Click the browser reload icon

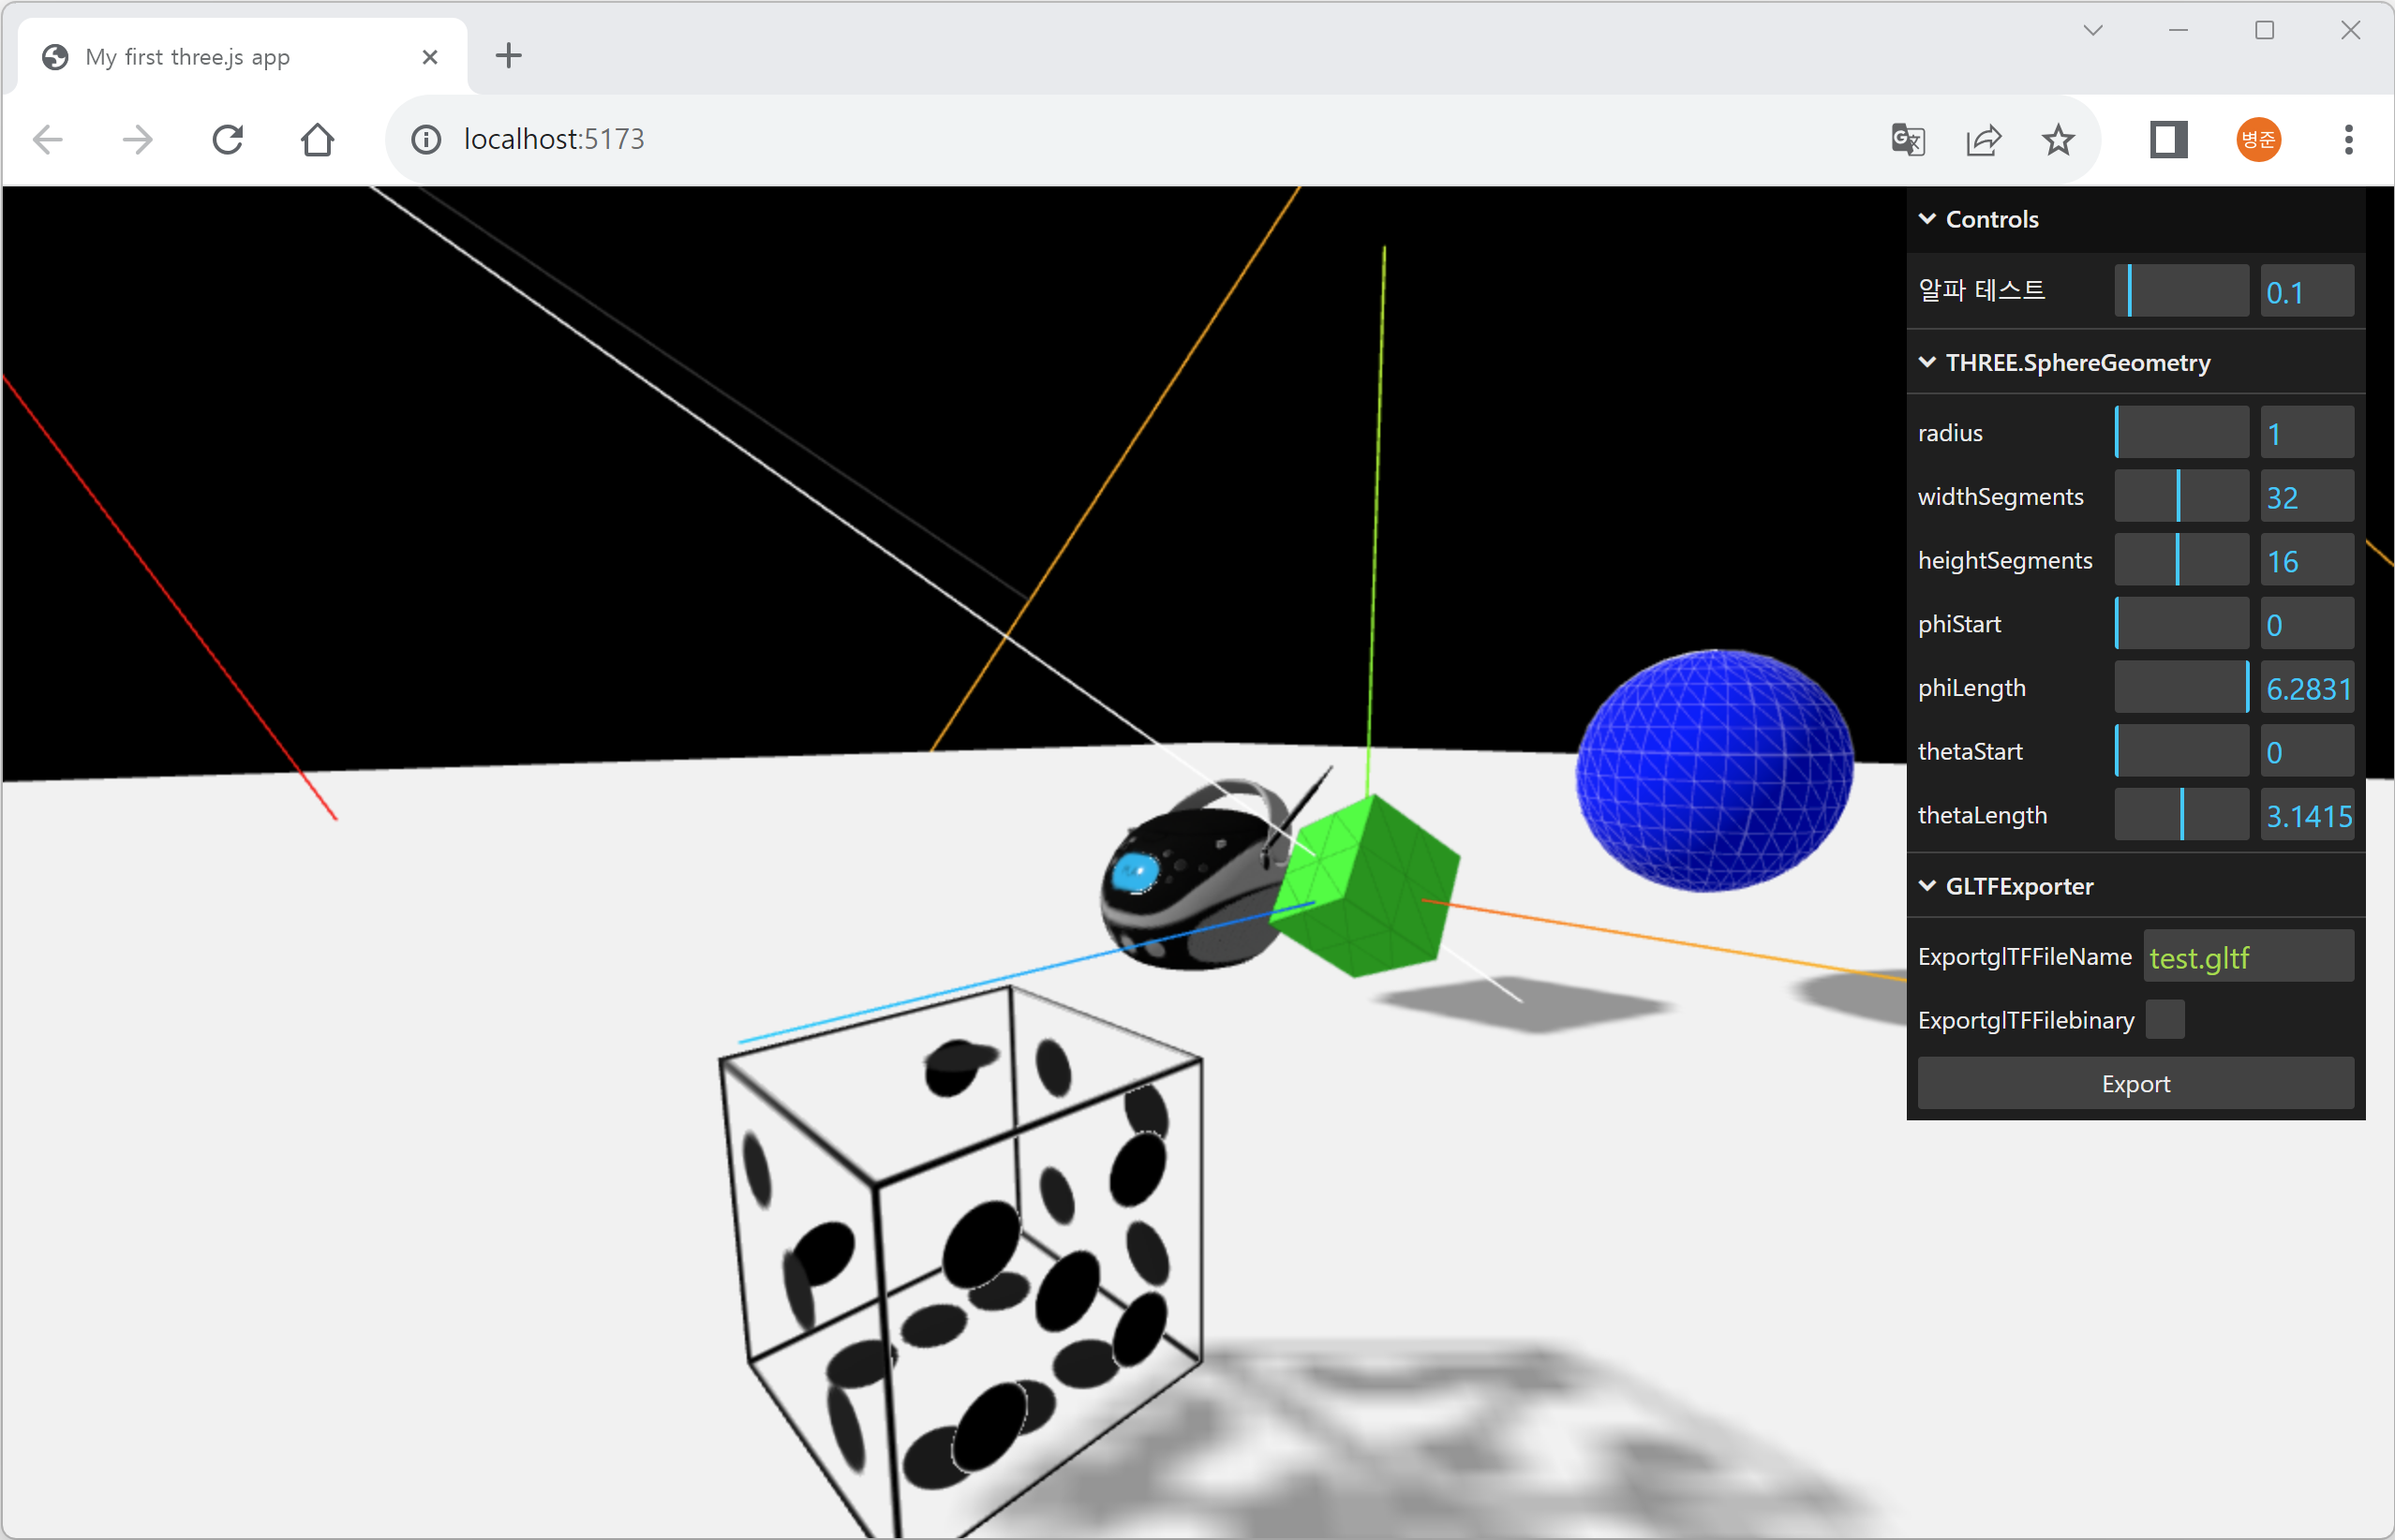pyautogui.click(x=228, y=139)
